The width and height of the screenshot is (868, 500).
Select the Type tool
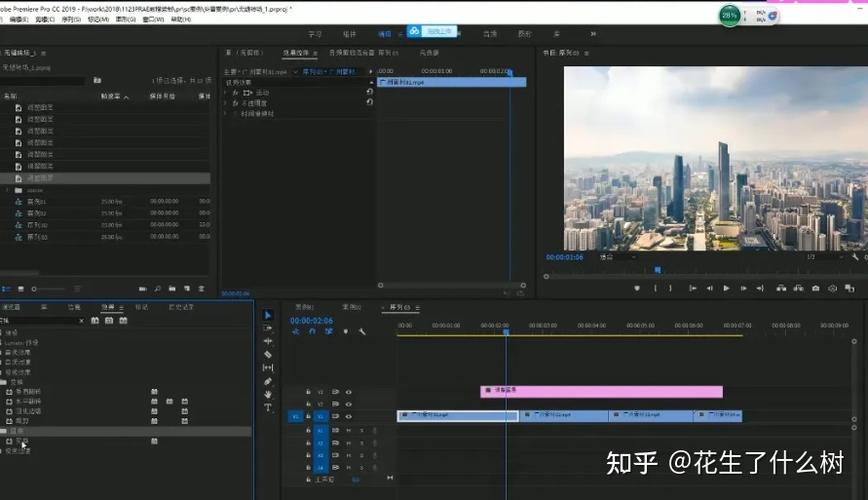pyautogui.click(x=268, y=408)
